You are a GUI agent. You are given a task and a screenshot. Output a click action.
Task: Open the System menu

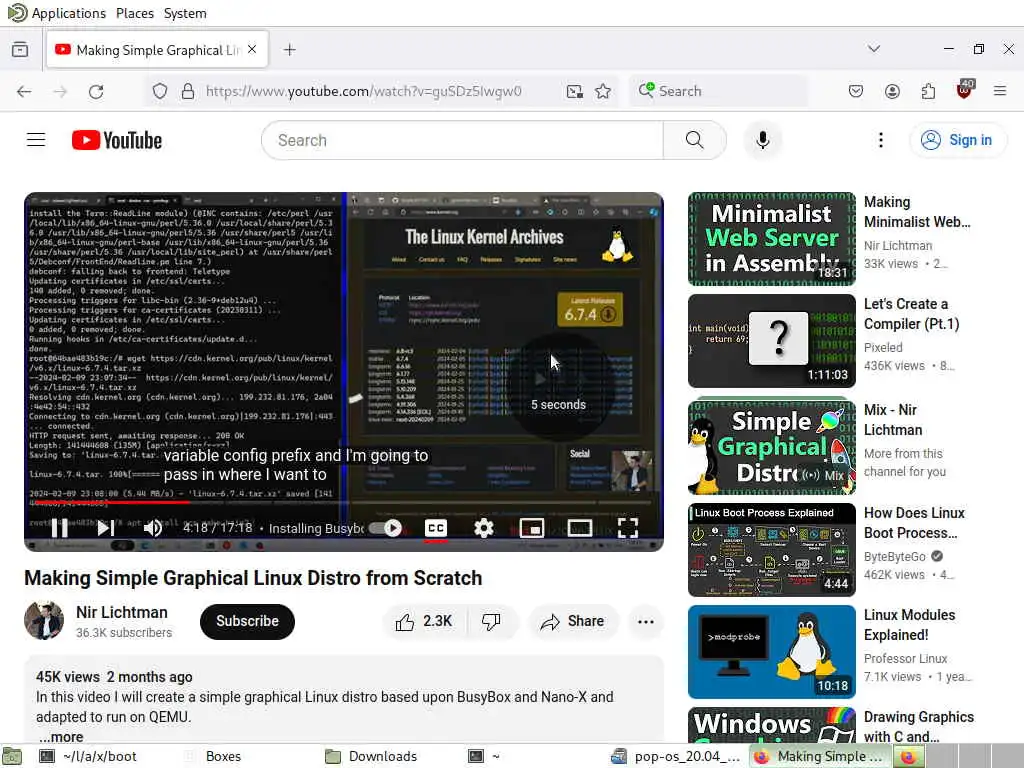pos(185,13)
